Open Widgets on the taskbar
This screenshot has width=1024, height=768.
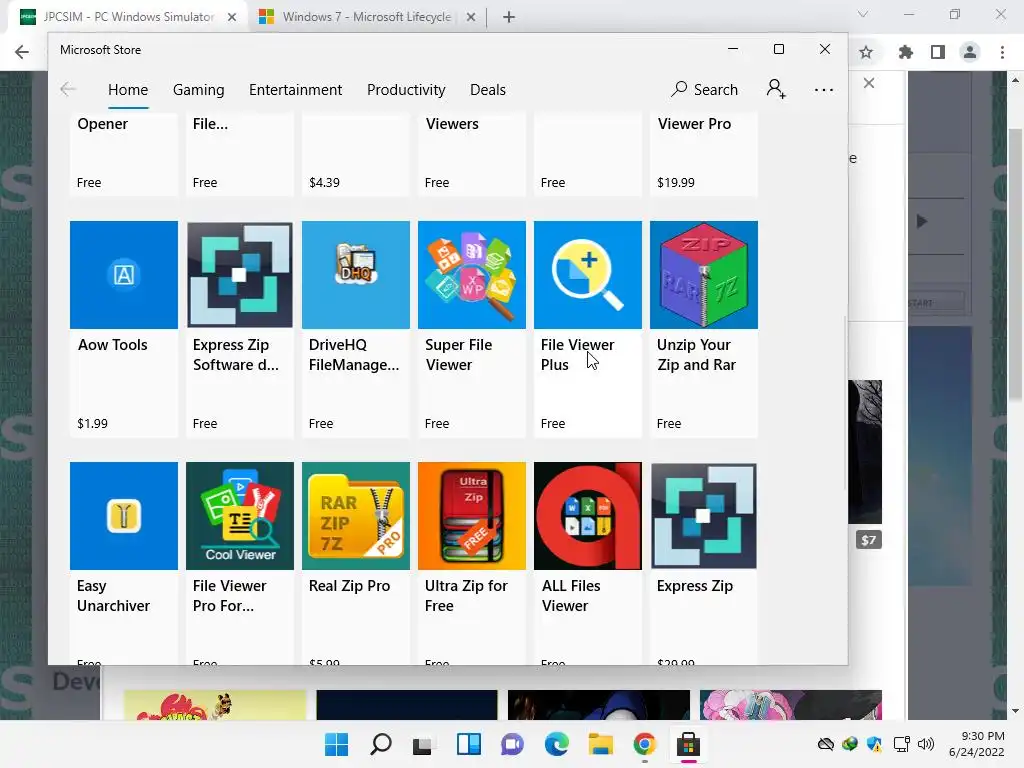[x=469, y=744]
